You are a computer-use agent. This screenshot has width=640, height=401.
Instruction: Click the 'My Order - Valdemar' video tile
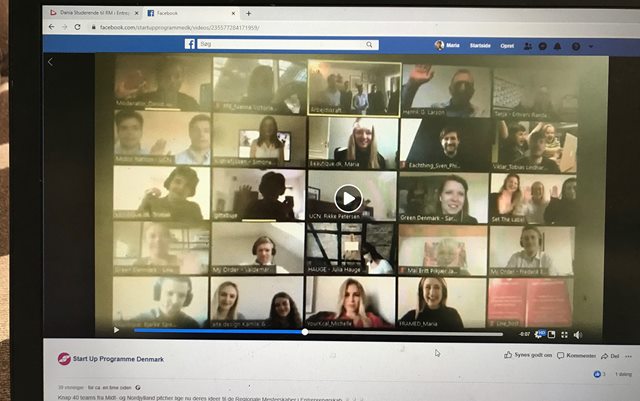click(x=258, y=248)
